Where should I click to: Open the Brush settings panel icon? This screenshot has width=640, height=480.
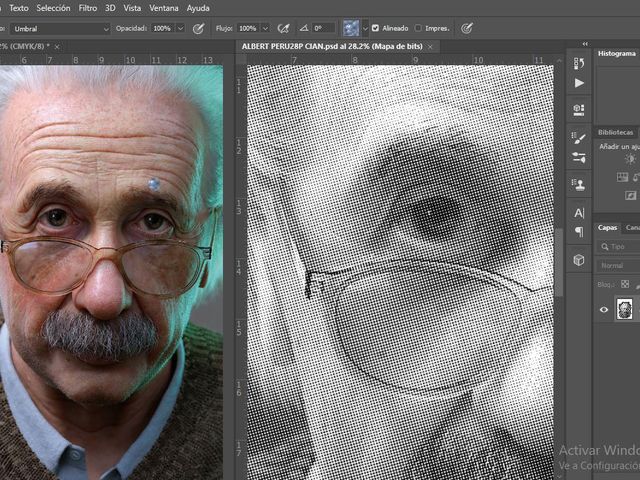[579, 137]
